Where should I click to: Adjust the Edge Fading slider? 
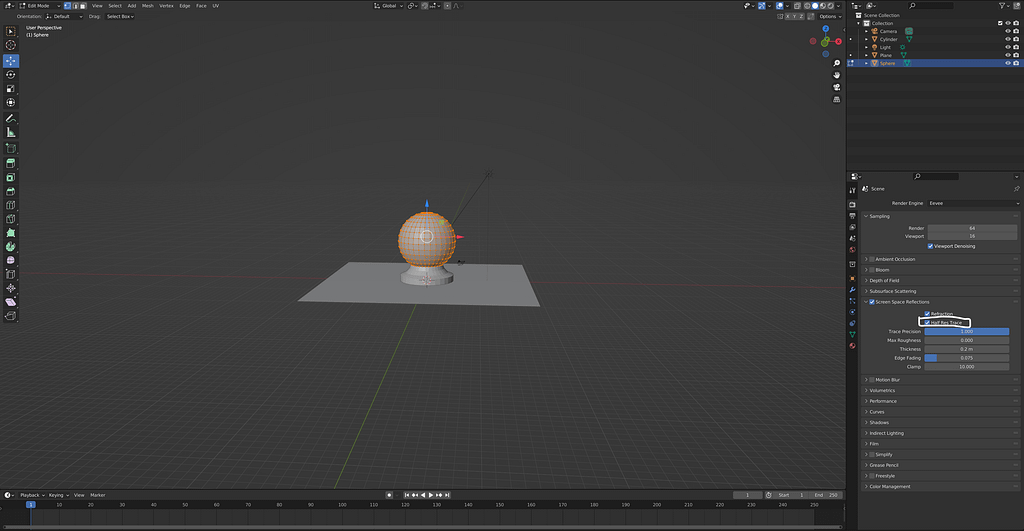(x=966, y=358)
